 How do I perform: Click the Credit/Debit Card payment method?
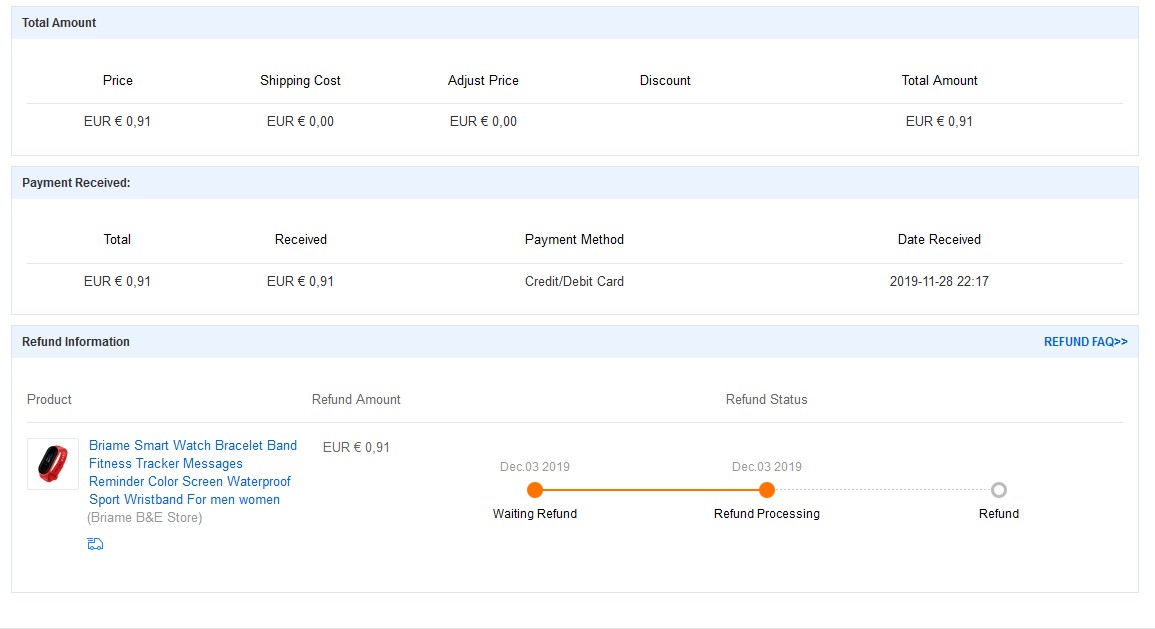coord(574,282)
